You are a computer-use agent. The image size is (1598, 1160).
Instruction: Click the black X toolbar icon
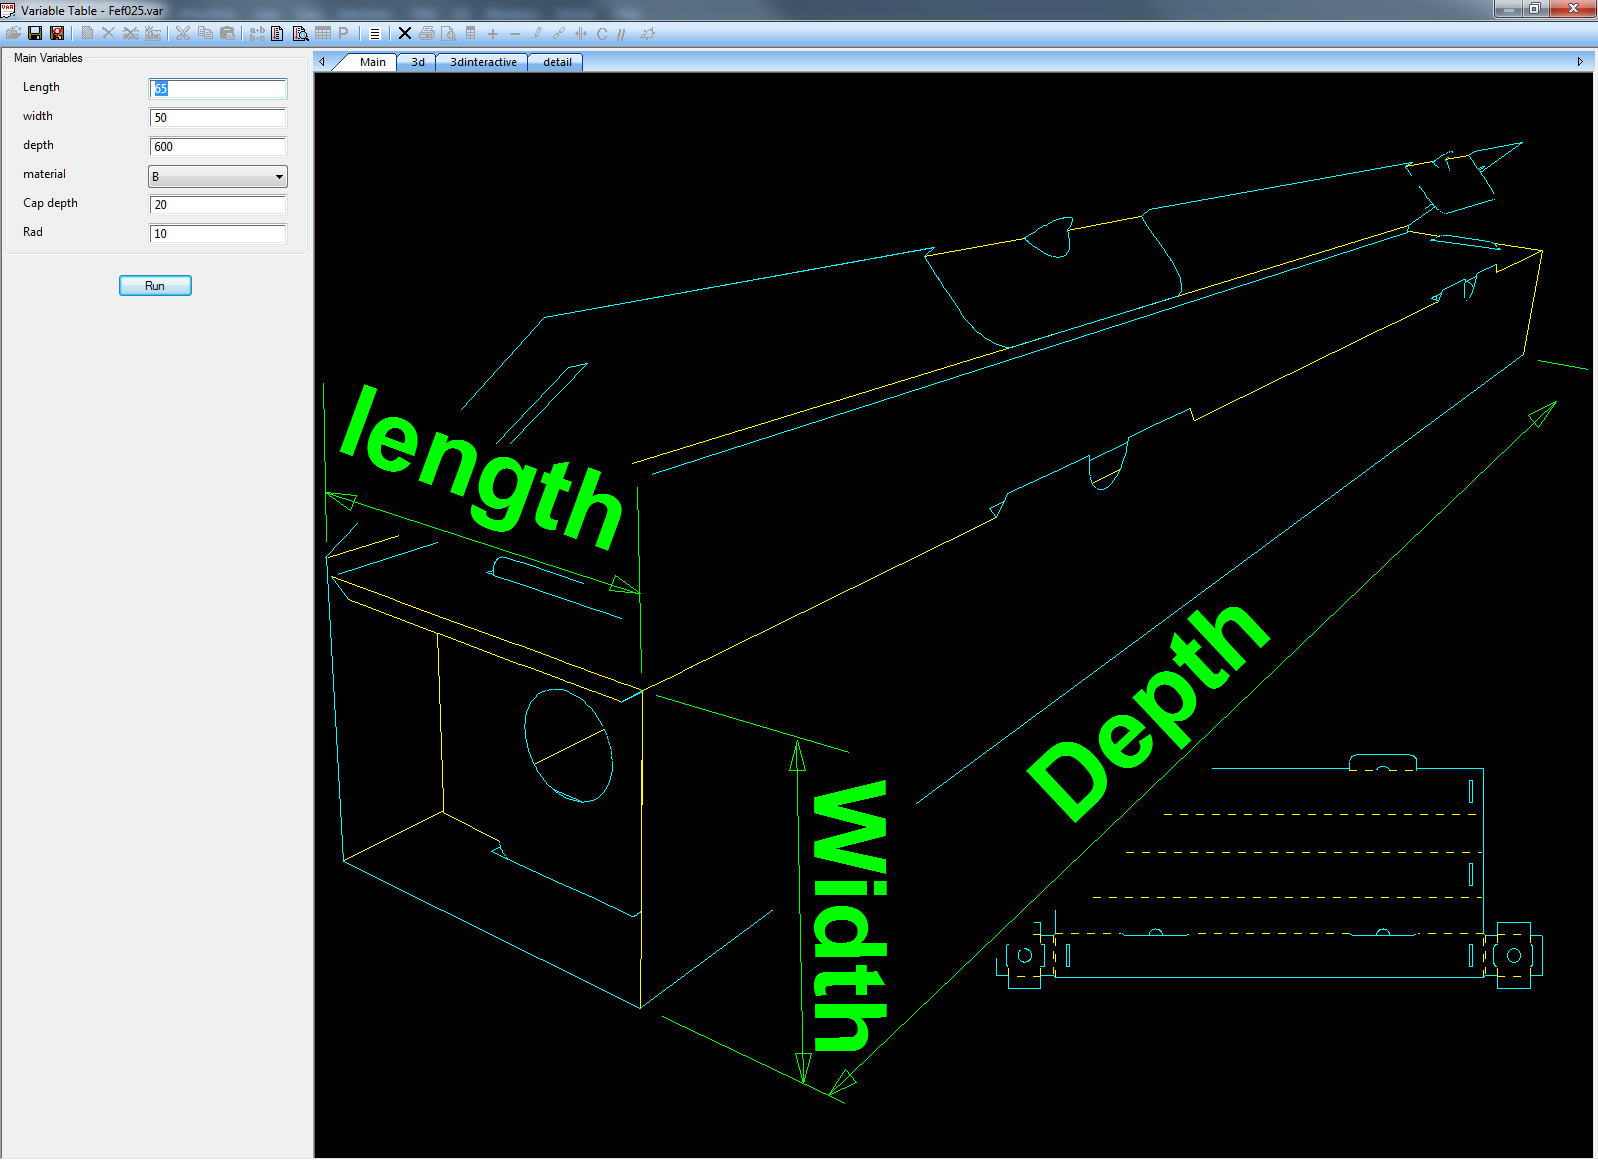(x=405, y=33)
